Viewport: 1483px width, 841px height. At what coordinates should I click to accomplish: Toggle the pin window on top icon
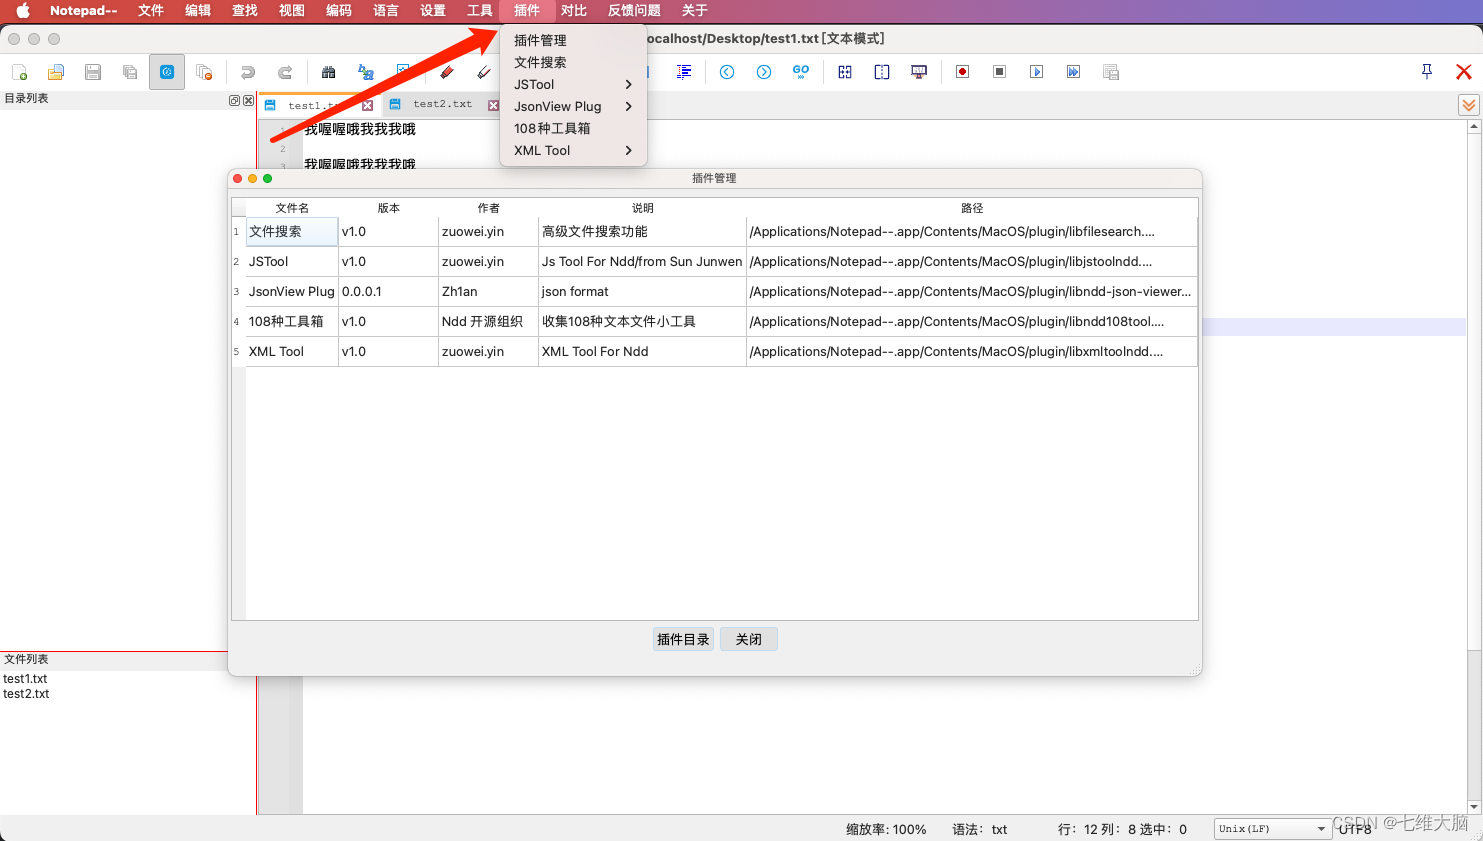pos(1427,71)
